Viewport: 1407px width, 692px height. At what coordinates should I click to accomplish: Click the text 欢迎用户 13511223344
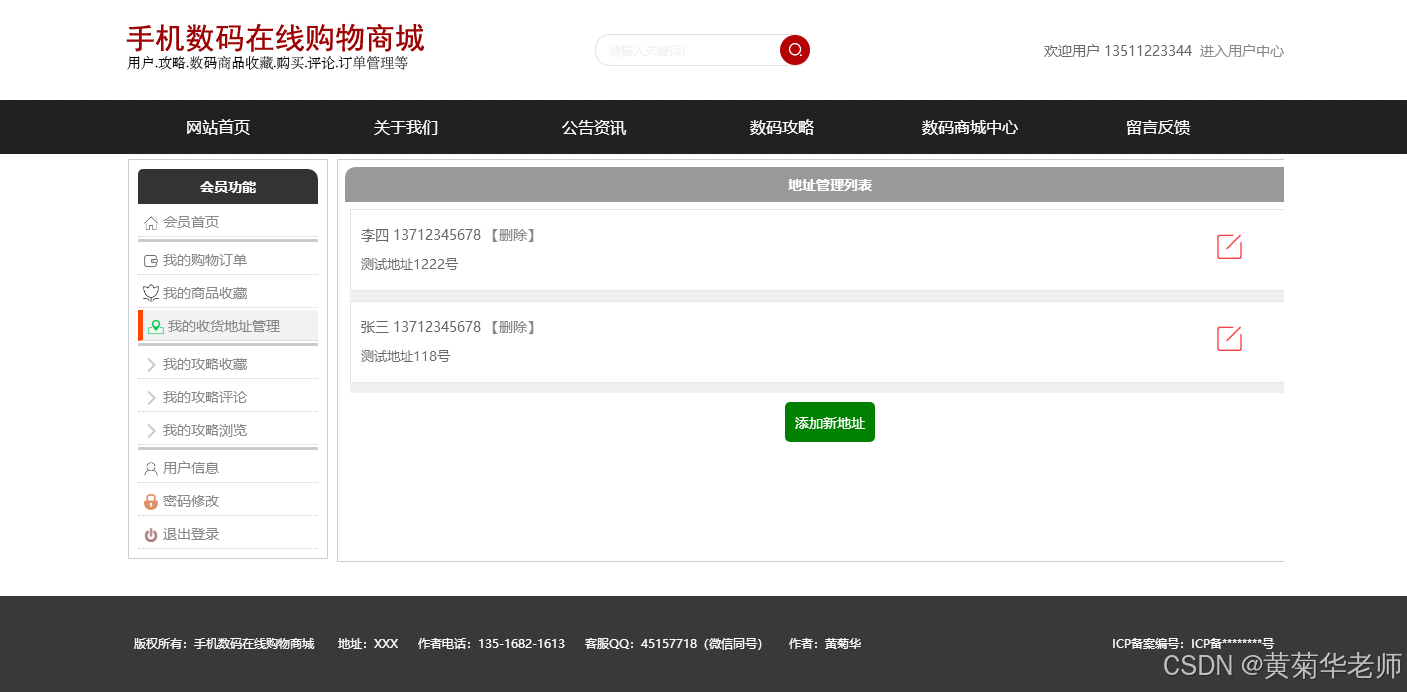click(1118, 51)
